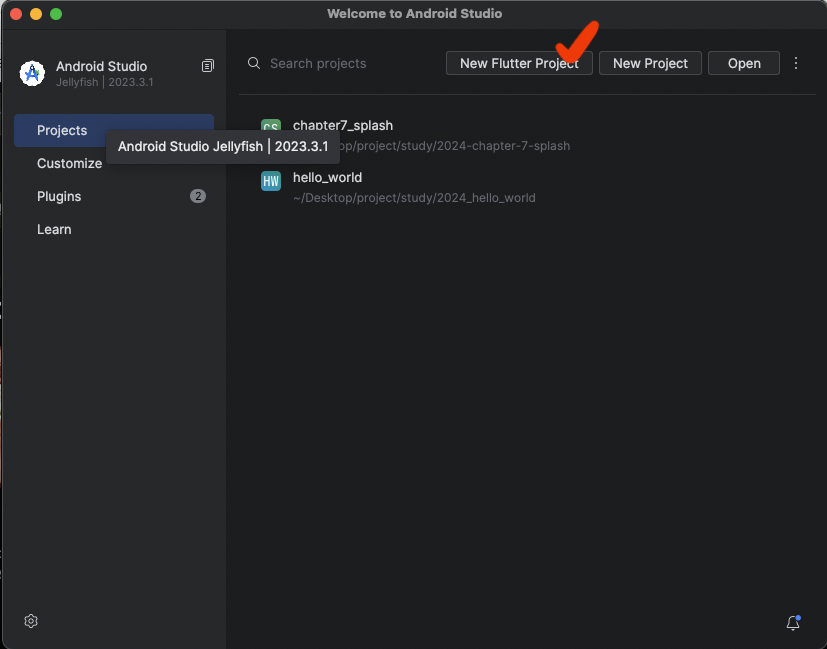This screenshot has height=649, width=827.
Task: Click the Android Studio title text
Action: pyautogui.click(x=101, y=66)
